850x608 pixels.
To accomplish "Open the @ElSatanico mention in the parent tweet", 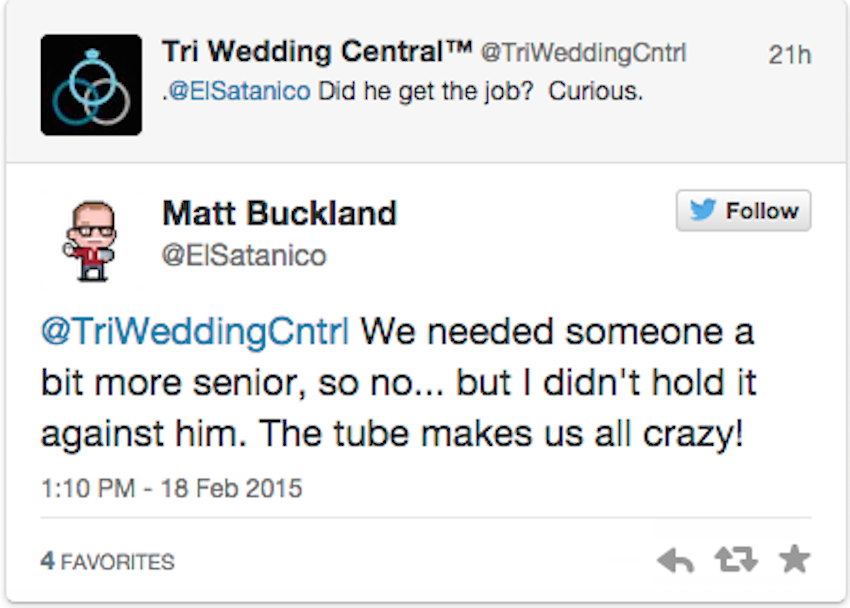I will click(239, 91).
